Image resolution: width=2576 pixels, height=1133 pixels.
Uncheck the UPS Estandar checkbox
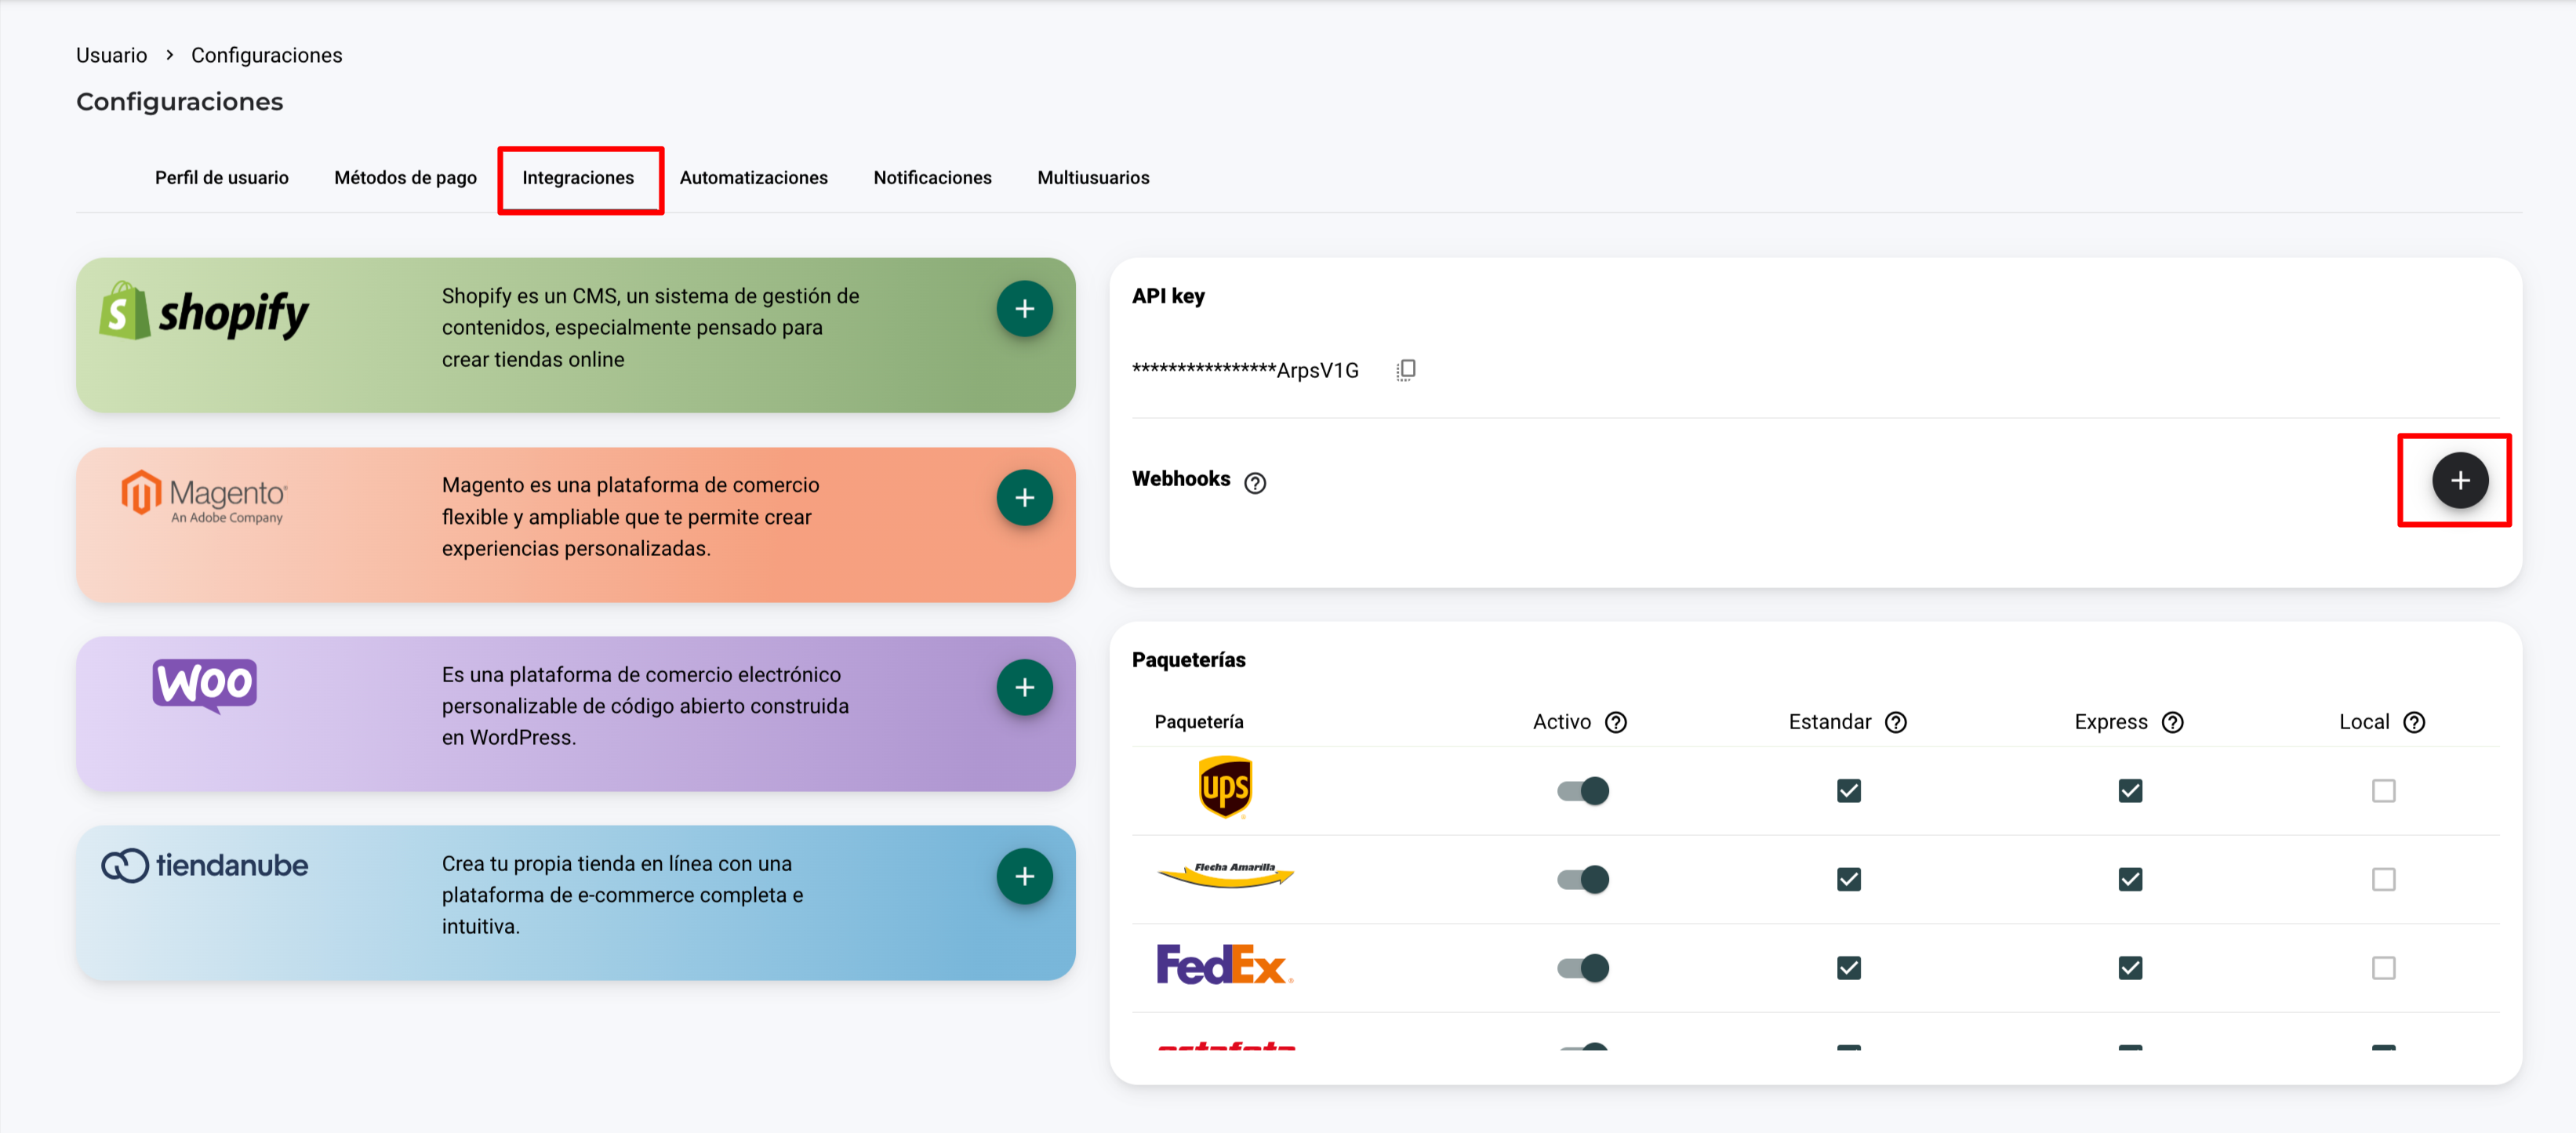pos(1848,791)
